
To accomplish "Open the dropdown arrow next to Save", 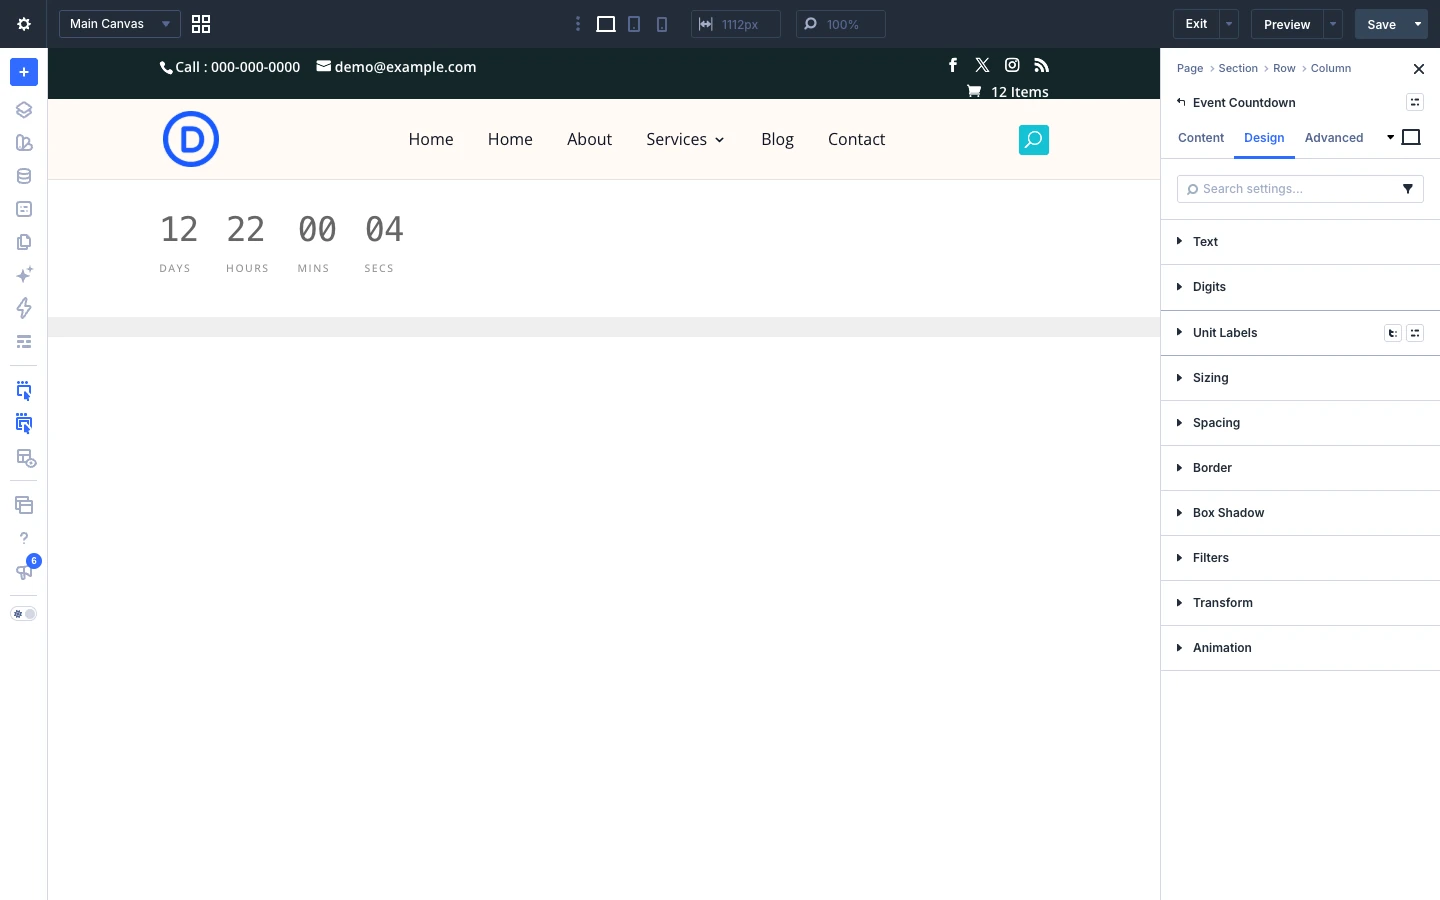I will 1418,24.
